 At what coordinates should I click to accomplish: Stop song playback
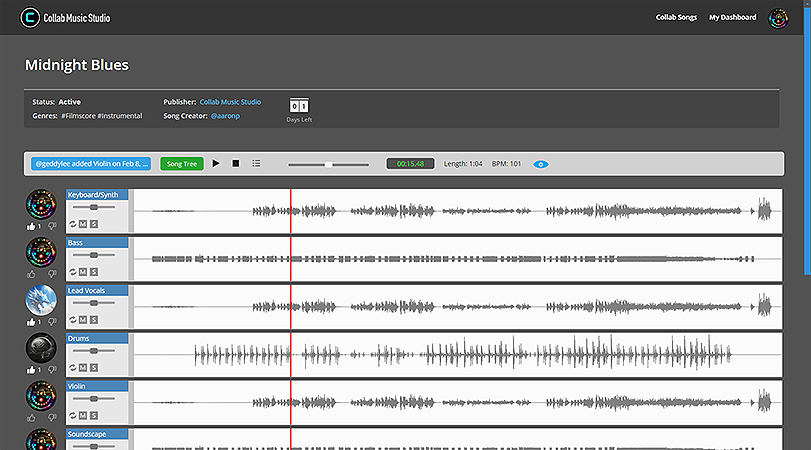point(235,163)
